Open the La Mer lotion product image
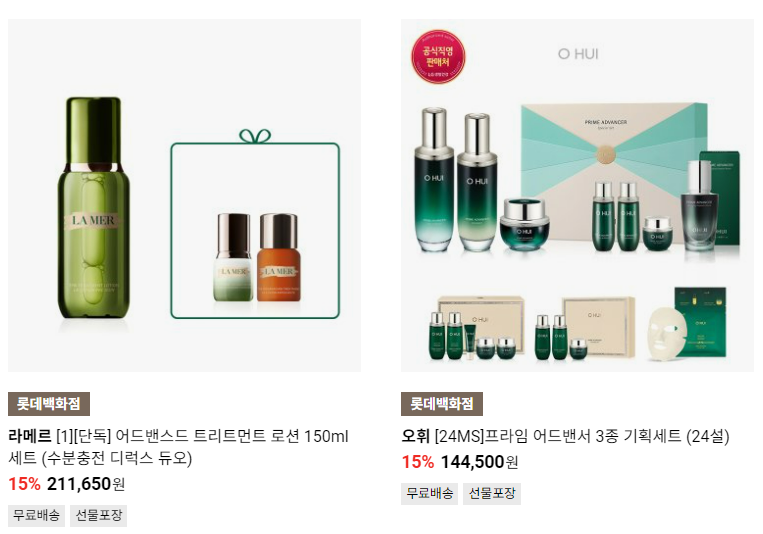Screen dimensions: 763x534 pos(184,195)
